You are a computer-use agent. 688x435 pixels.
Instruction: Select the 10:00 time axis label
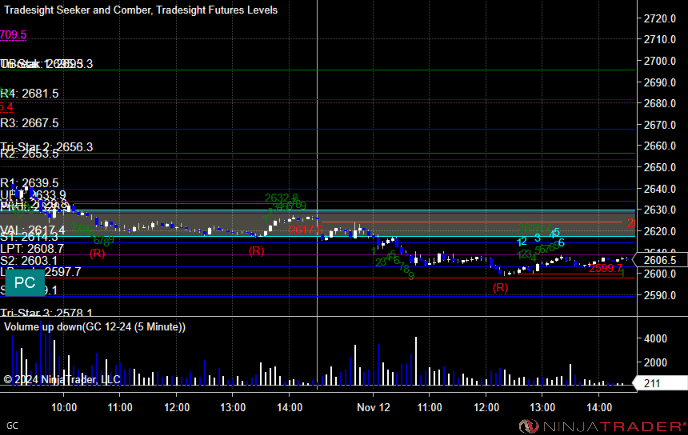click(x=64, y=407)
